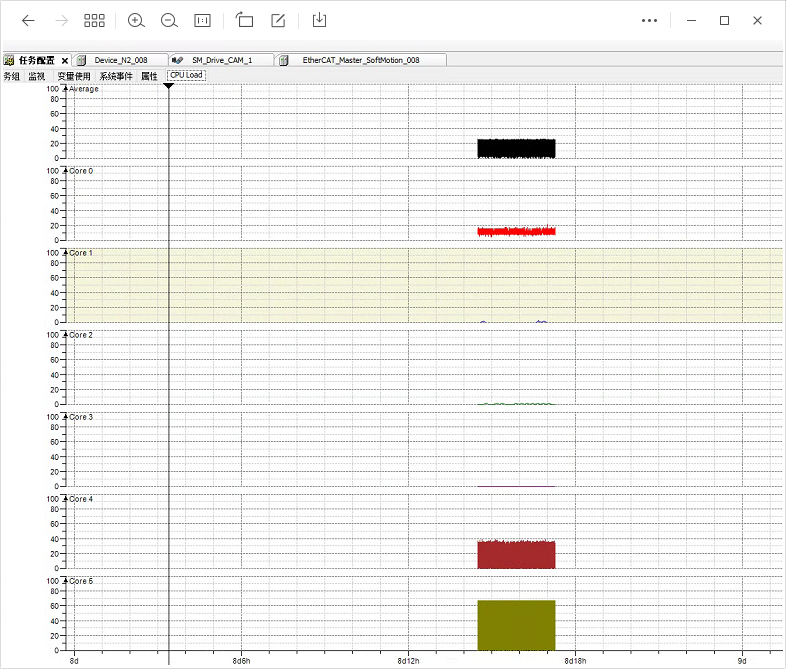Select the CPU Load sub-tab
786x669 pixels.
coord(186,75)
